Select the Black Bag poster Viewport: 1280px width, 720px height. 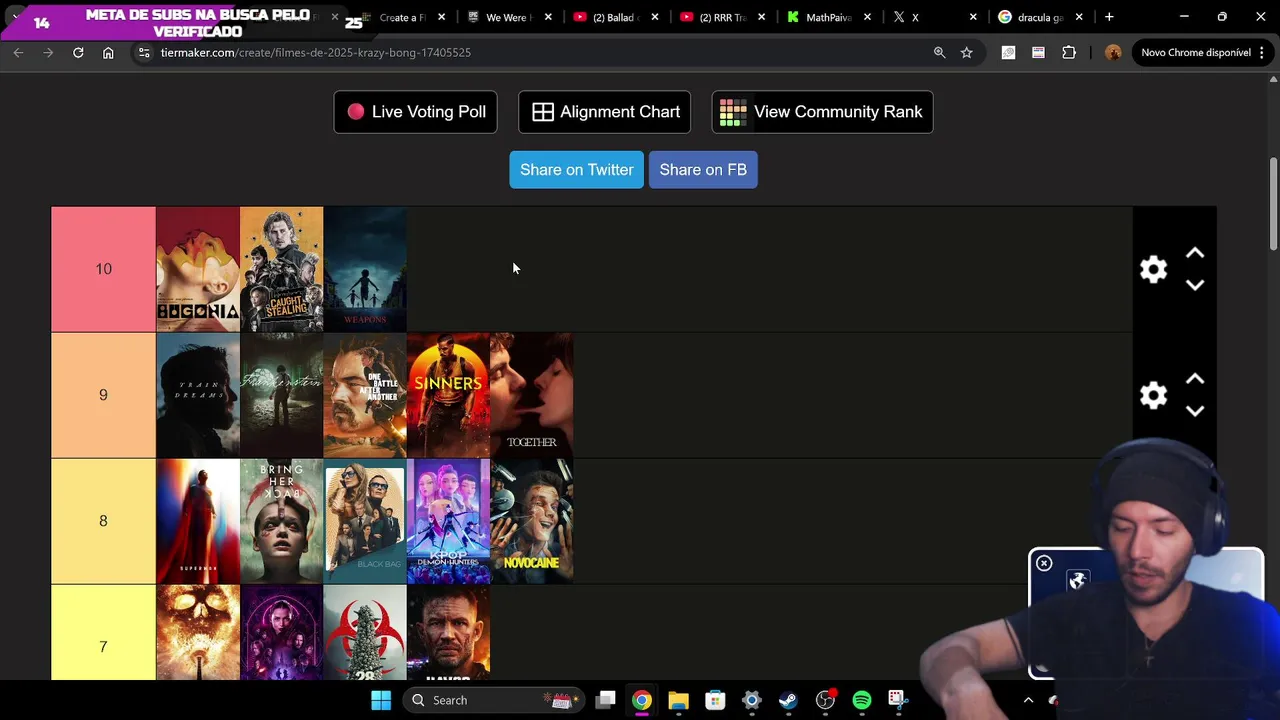coord(365,521)
